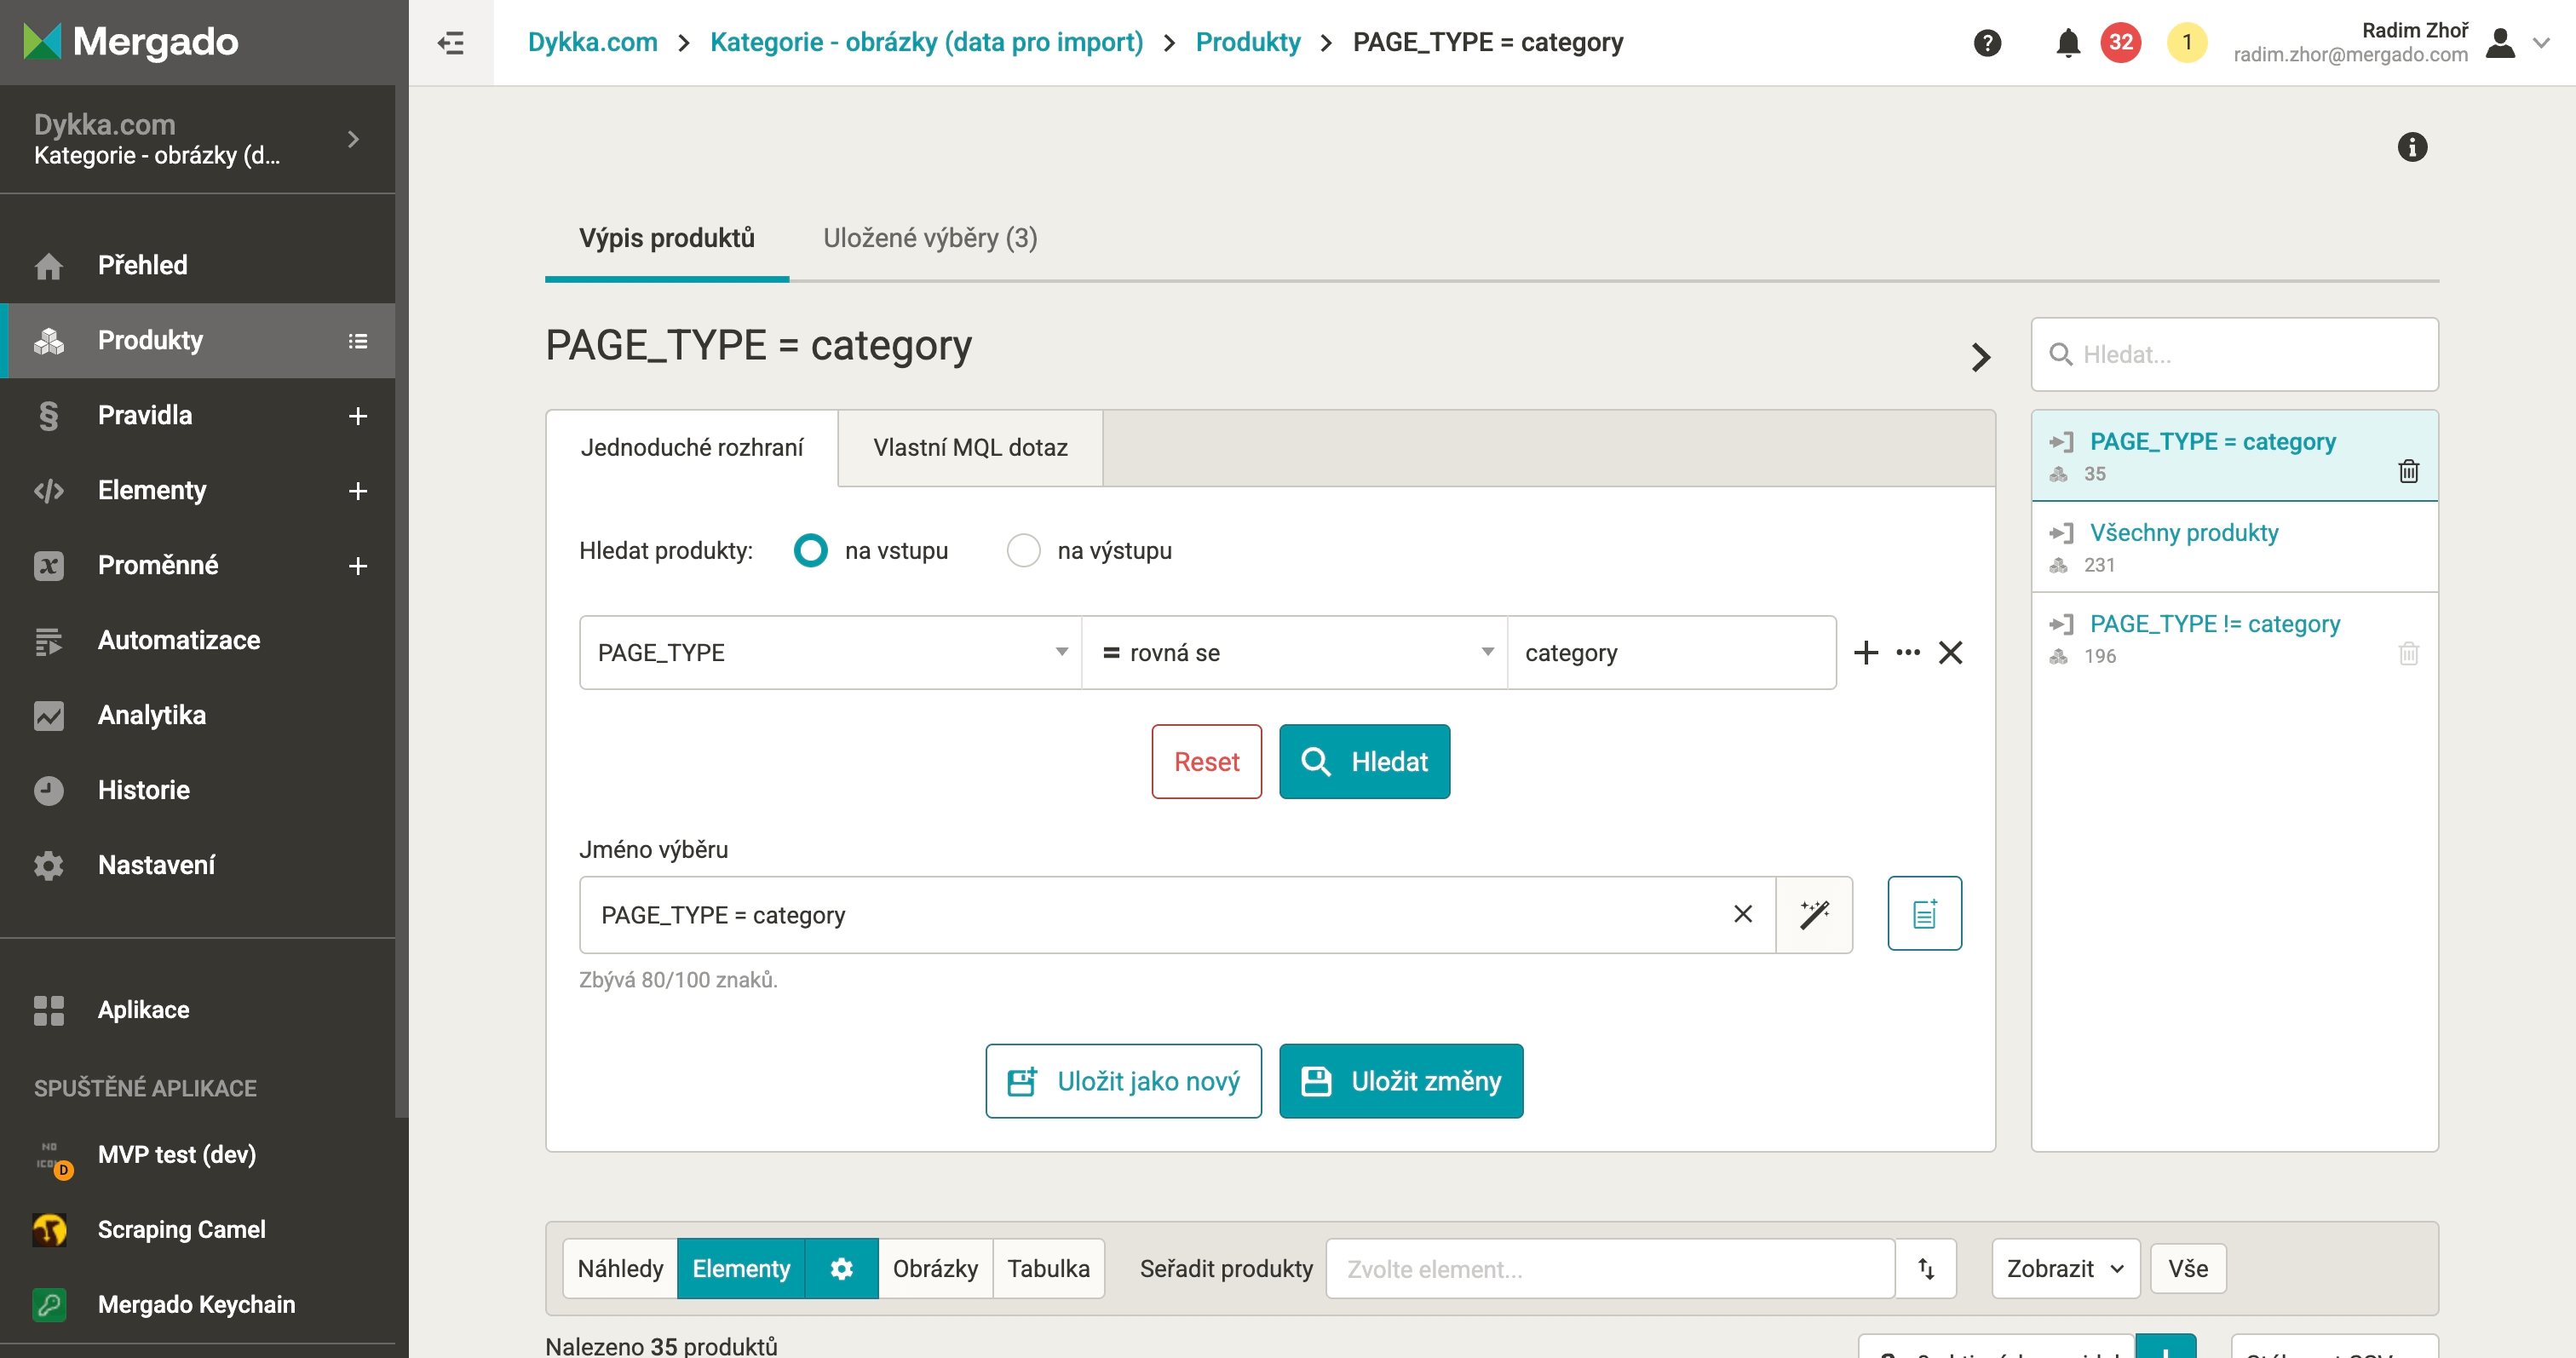Toggle sort direction arrows icon
This screenshot has width=2576, height=1358.
click(1925, 1268)
